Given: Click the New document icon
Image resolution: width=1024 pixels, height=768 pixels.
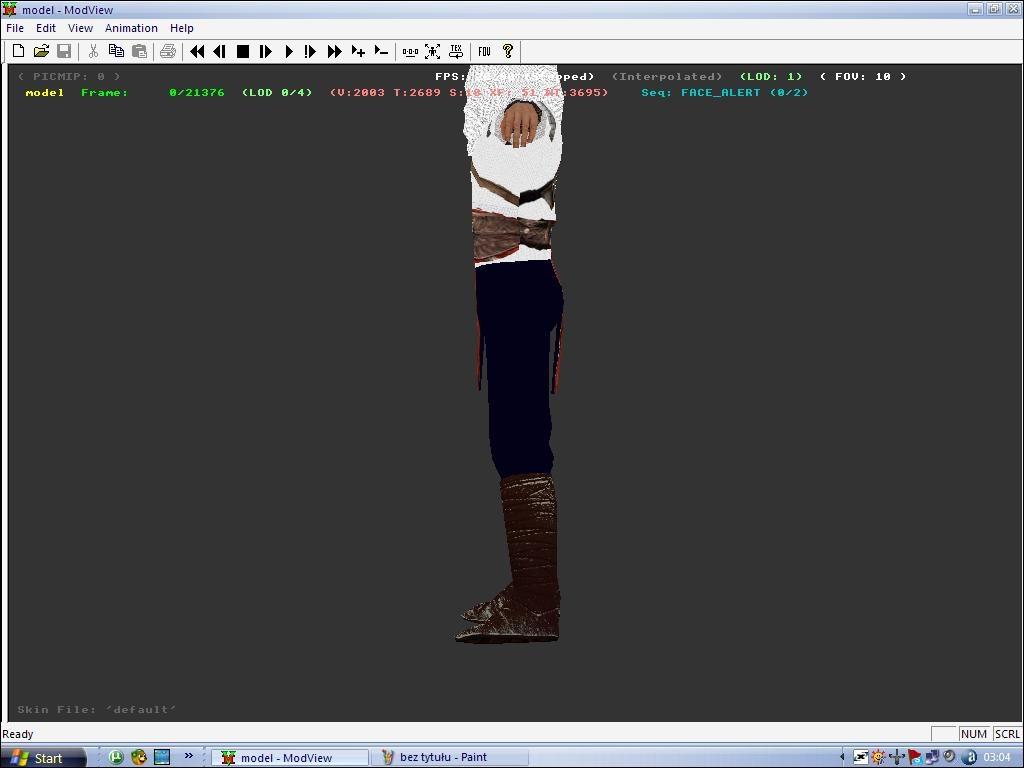Looking at the screenshot, I should [x=18, y=51].
